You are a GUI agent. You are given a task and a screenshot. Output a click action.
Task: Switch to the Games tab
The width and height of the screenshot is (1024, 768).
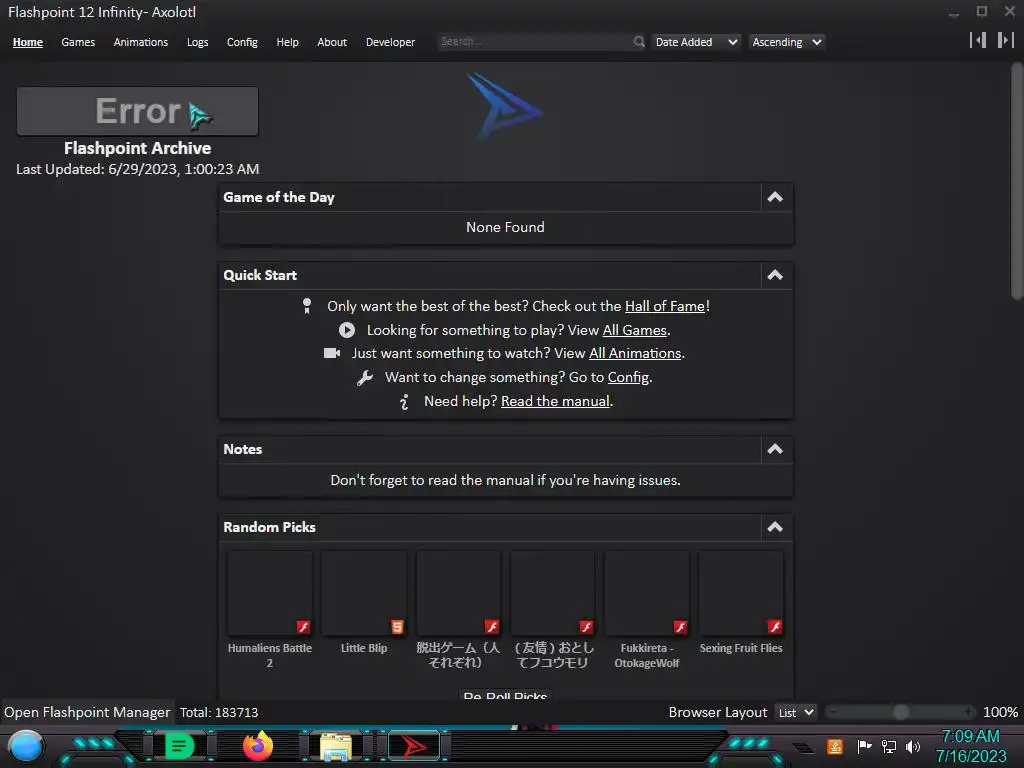(78, 42)
